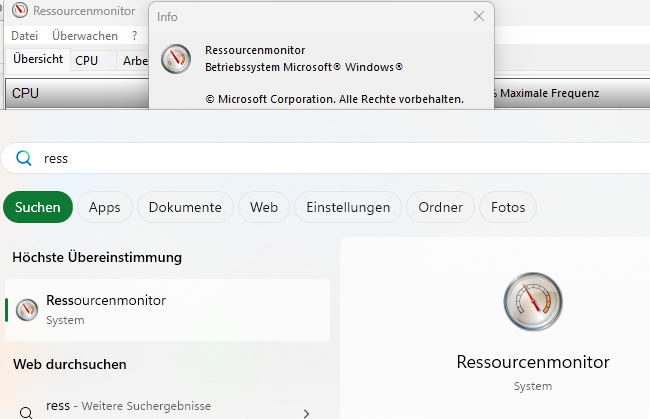The width and height of the screenshot is (650, 419).
Task: Open the Überwachen menu
Action: point(85,36)
